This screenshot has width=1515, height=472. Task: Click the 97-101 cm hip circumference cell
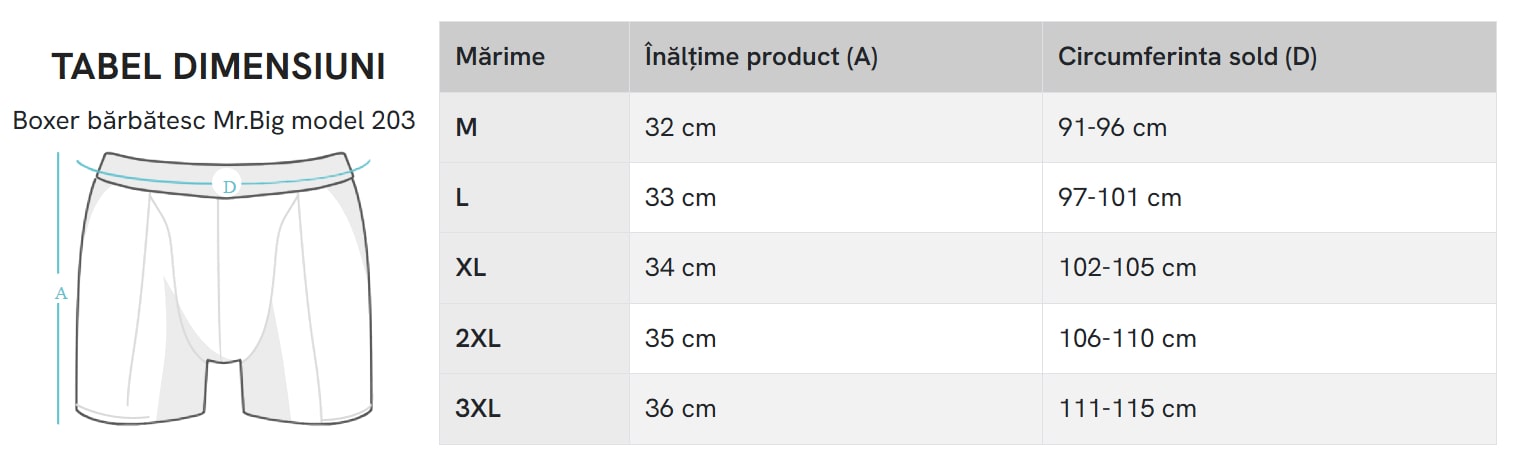click(x=1120, y=198)
